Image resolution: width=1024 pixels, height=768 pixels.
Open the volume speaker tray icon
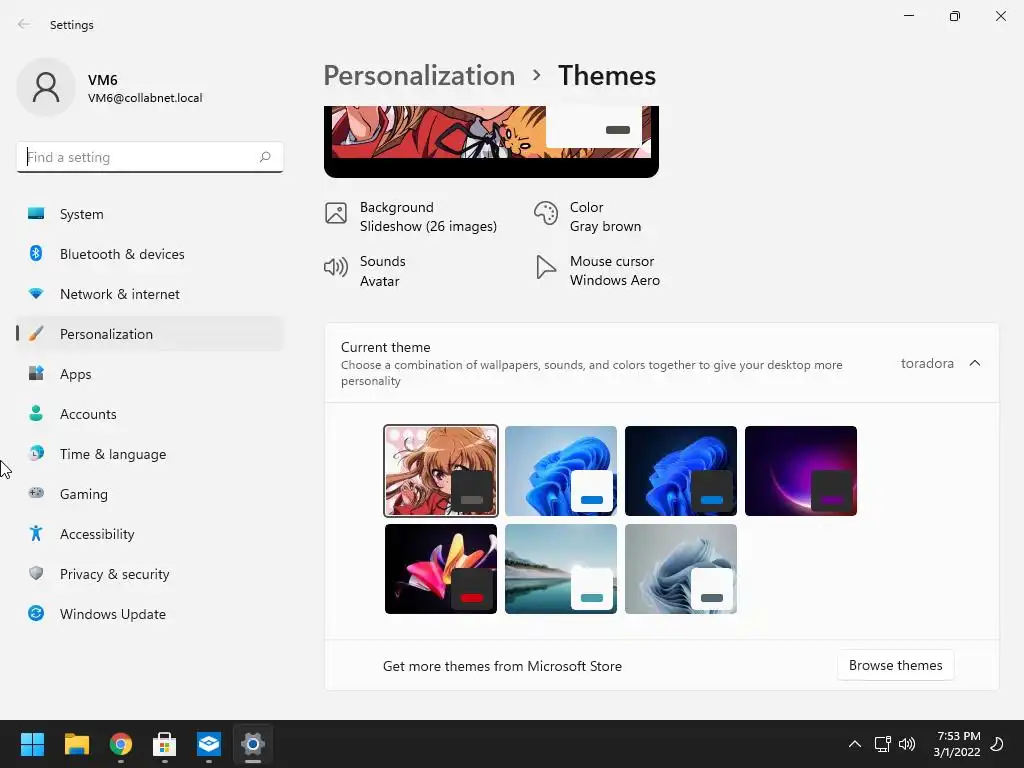(x=906, y=744)
